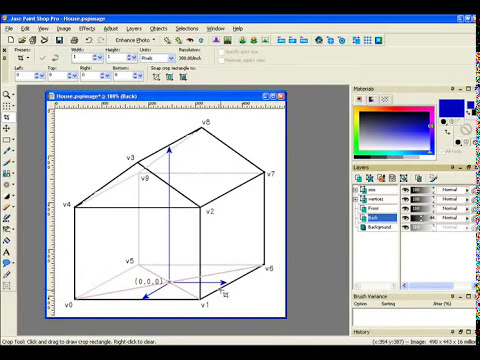This screenshot has height=360, width=480.
Task: Open the Height value dropdown arrow
Action: click(x=134, y=58)
